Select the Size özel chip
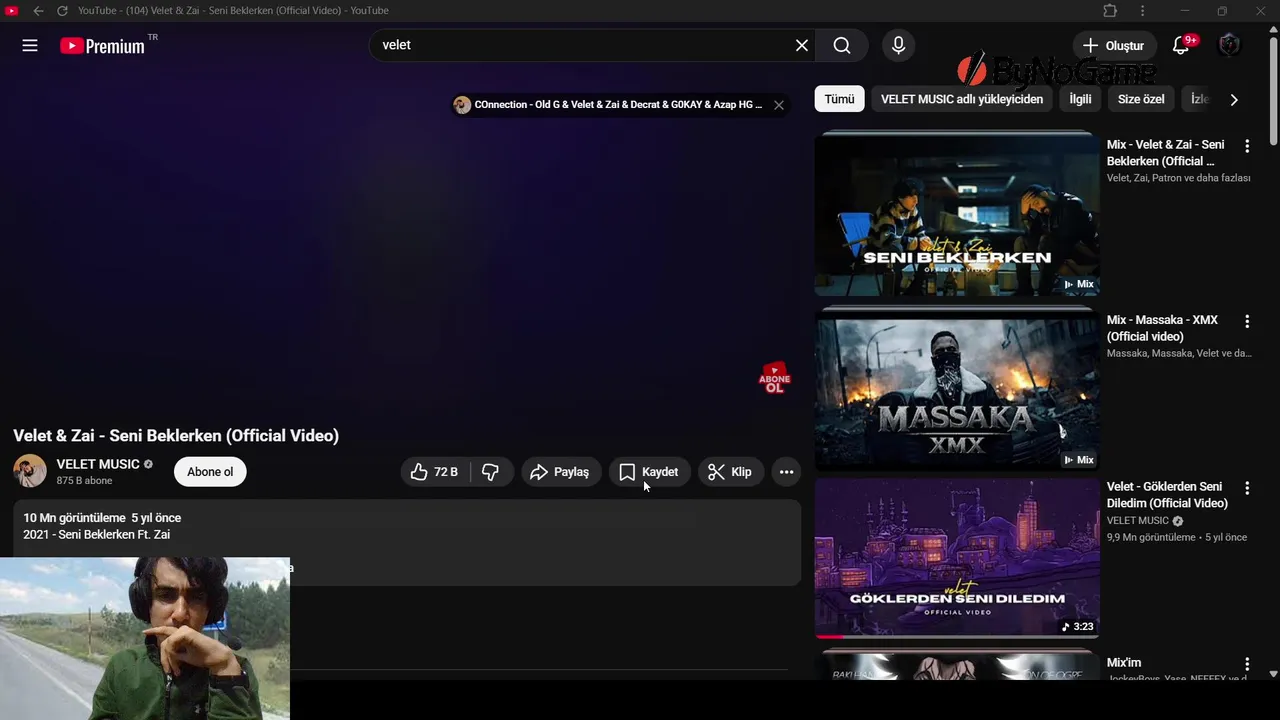1280x720 pixels. click(x=1141, y=99)
